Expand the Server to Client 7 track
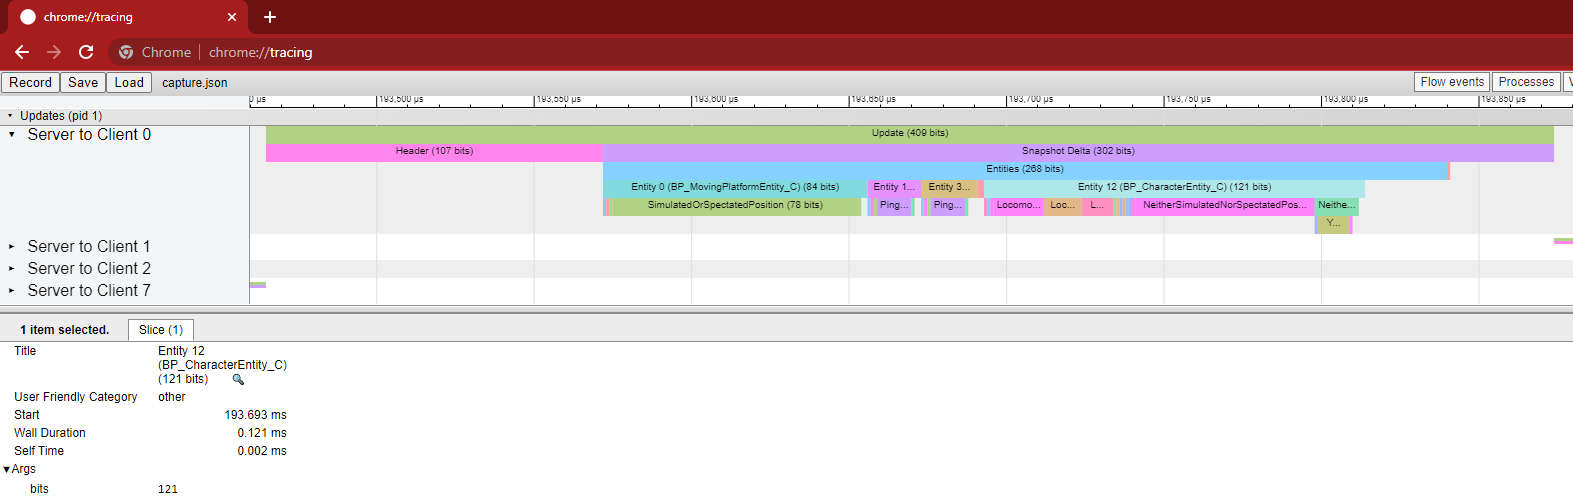The height and width of the screenshot is (502, 1573). (x=12, y=291)
